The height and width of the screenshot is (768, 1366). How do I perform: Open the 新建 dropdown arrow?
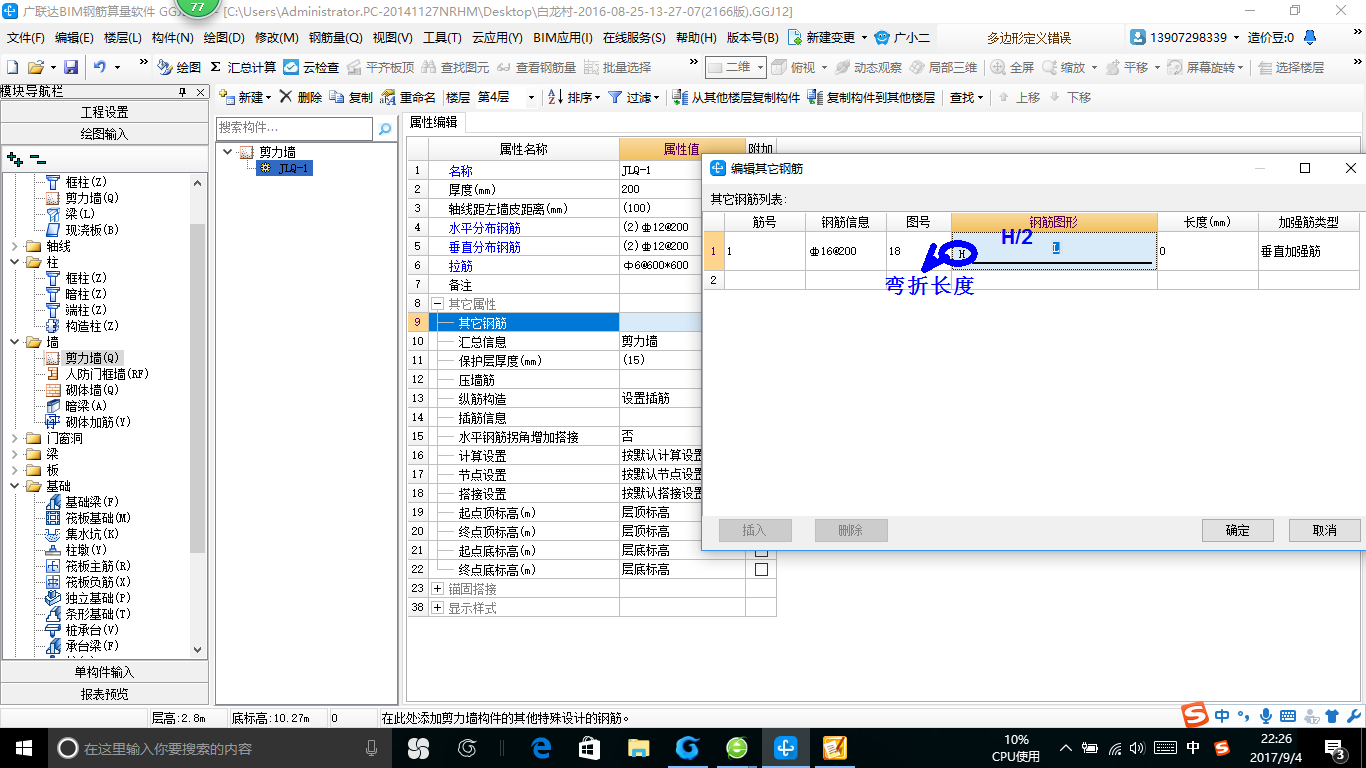point(268,98)
